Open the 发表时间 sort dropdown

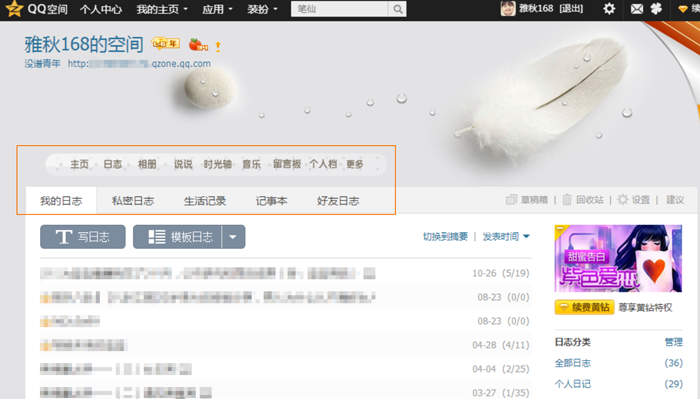(506, 237)
